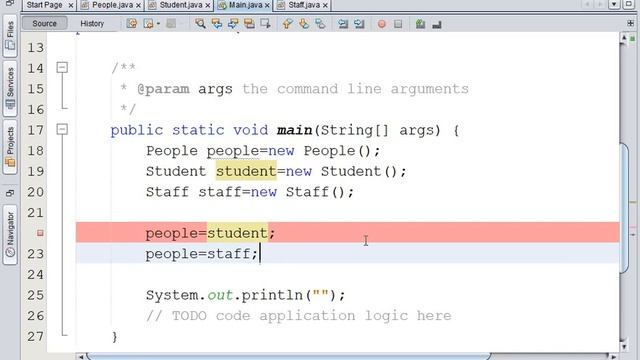The height and width of the screenshot is (360, 640).
Task: Close the Student.java tab
Action: tap(208, 5)
